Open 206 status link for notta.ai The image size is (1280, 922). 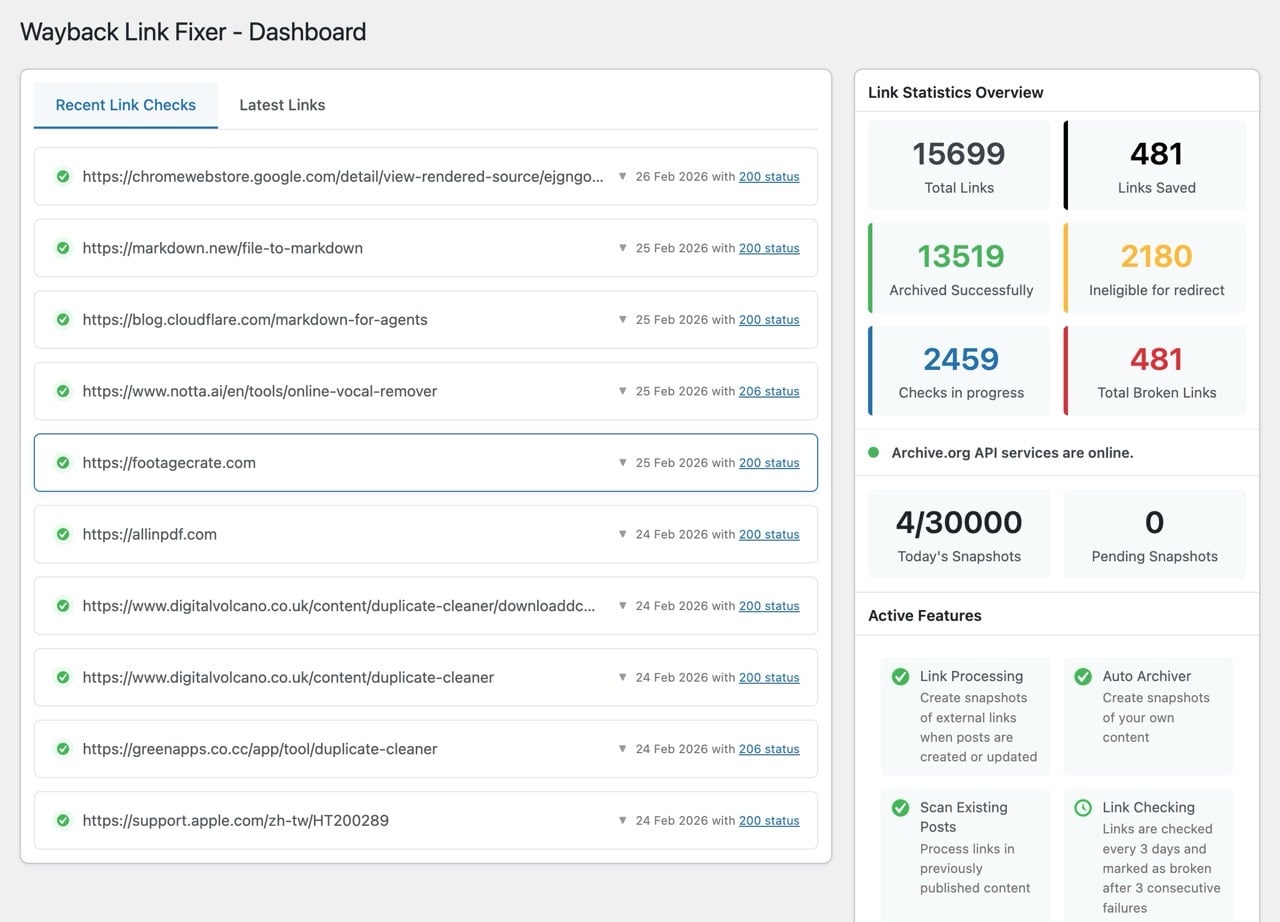tap(768, 392)
